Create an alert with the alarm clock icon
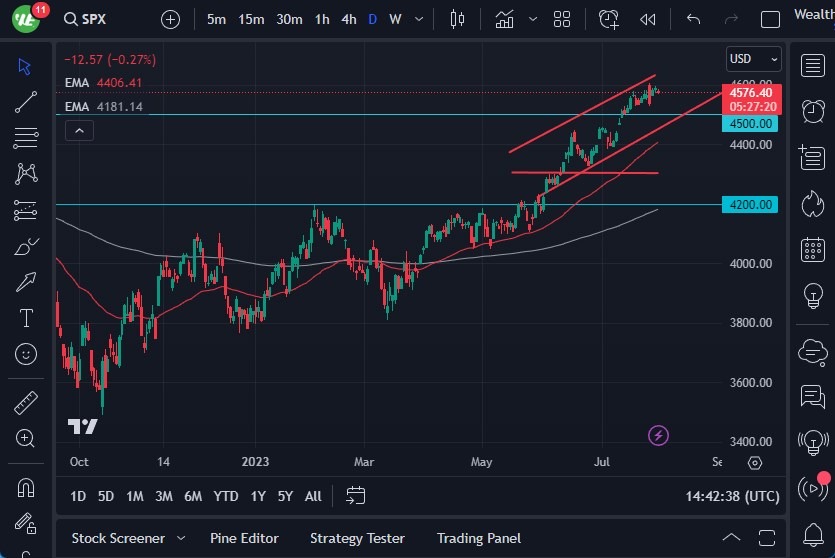 [609, 19]
